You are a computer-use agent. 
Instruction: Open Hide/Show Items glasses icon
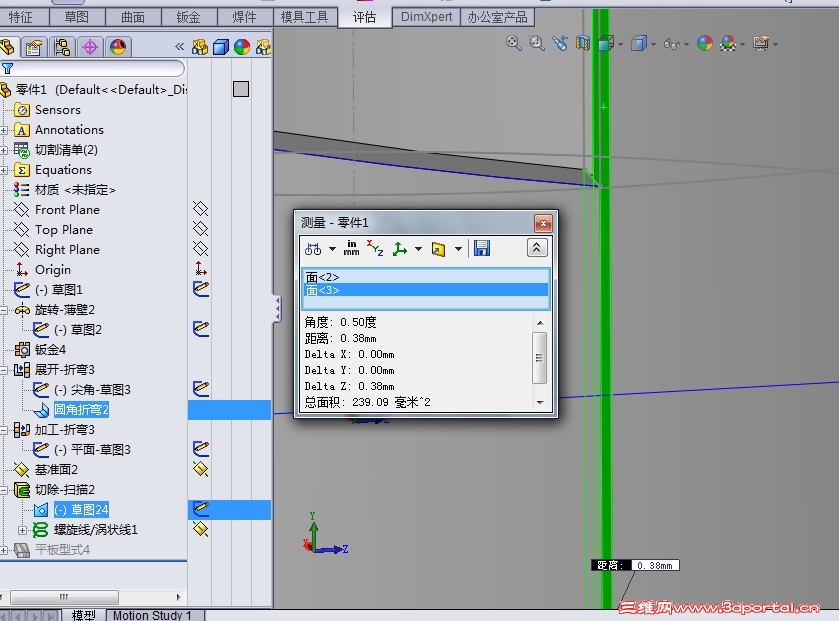(x=672, y=43)
